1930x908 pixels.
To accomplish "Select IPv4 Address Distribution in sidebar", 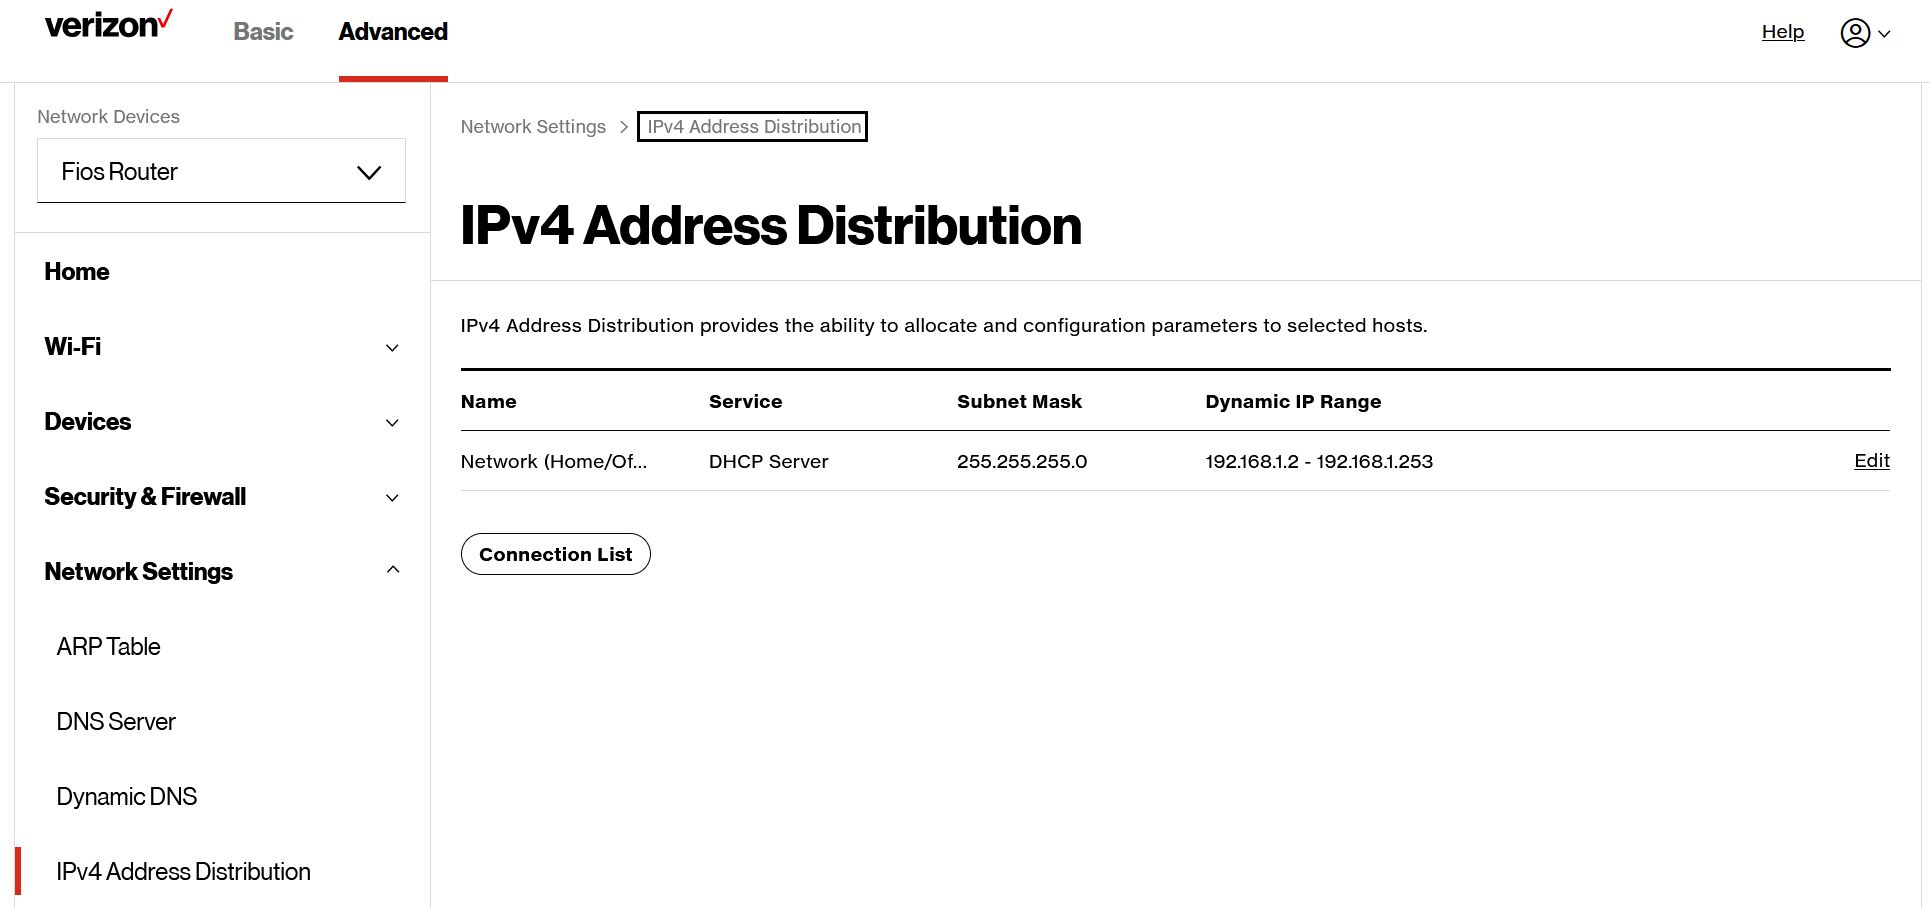I will pos(183,872).
